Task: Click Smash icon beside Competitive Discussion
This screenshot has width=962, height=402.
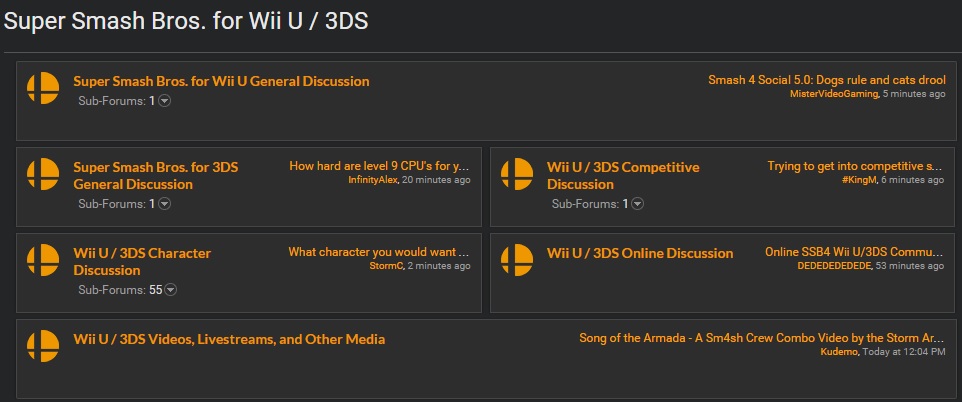Action: click(x=517, y=174)
